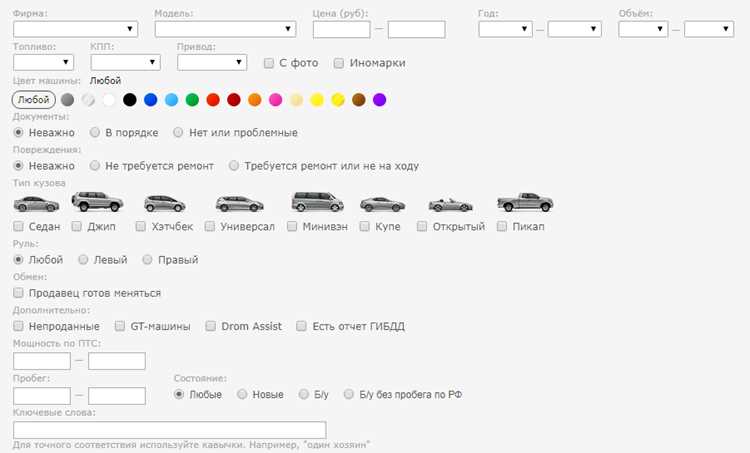Viewport: 750px width, 453px height.
Task: Click the open convertible car icon
Action: pos(450,205)
